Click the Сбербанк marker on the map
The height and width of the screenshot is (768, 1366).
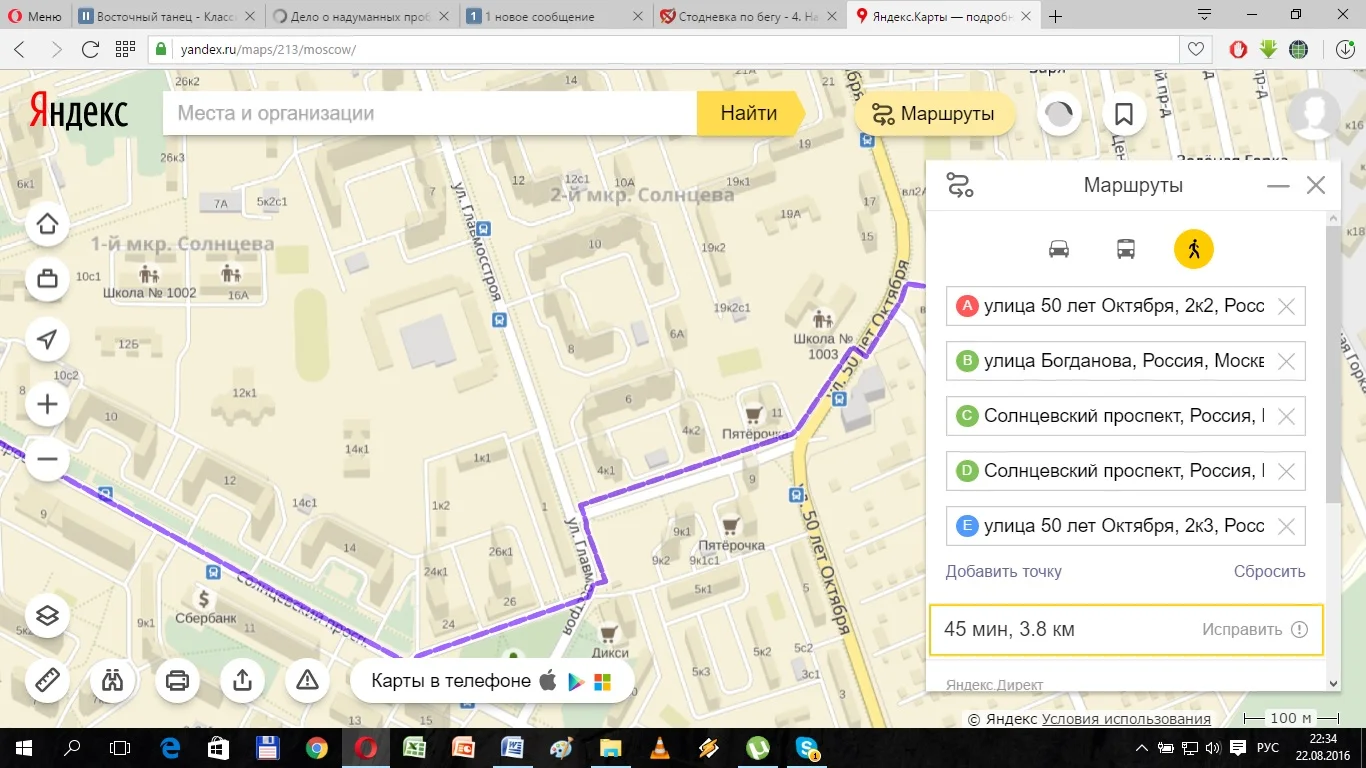[x=204, y=599]
